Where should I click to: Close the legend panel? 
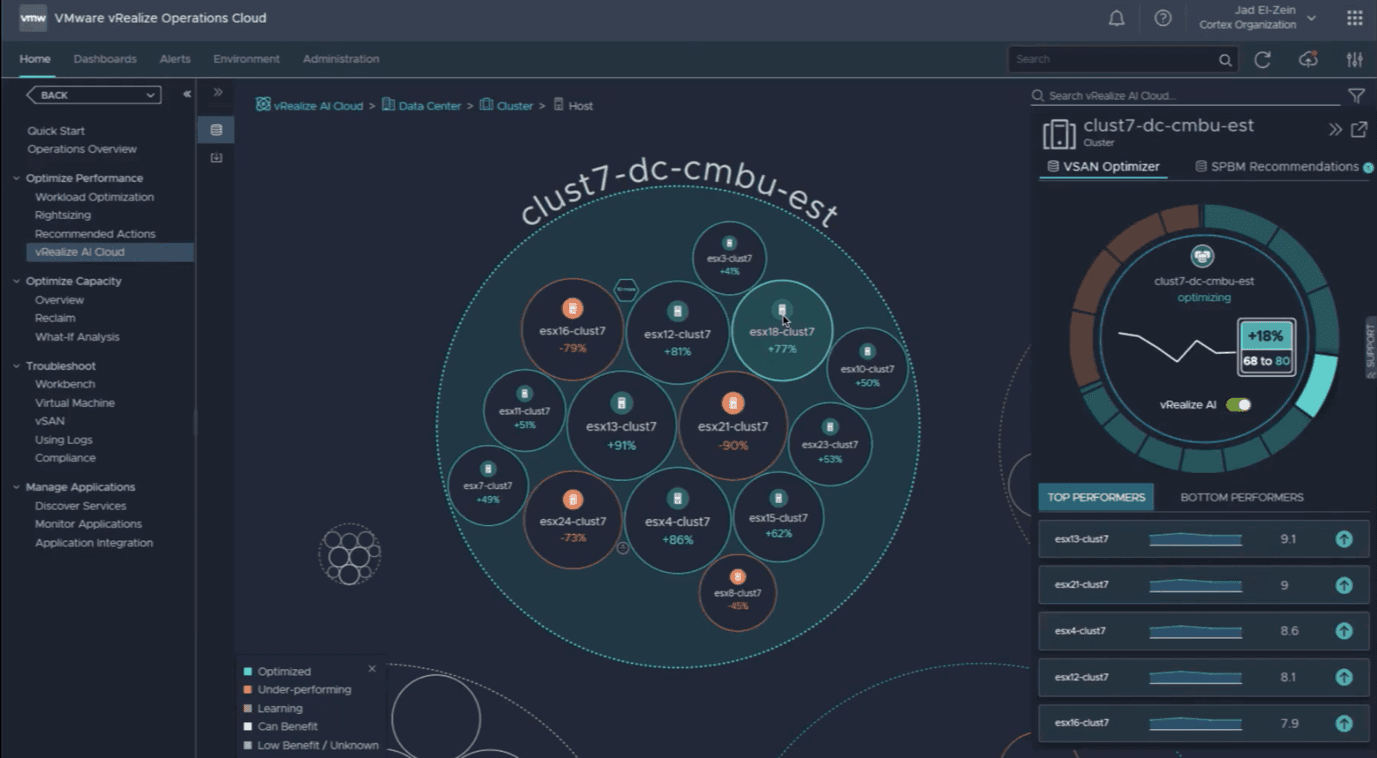pyautogui.click(x=372, y=669)
